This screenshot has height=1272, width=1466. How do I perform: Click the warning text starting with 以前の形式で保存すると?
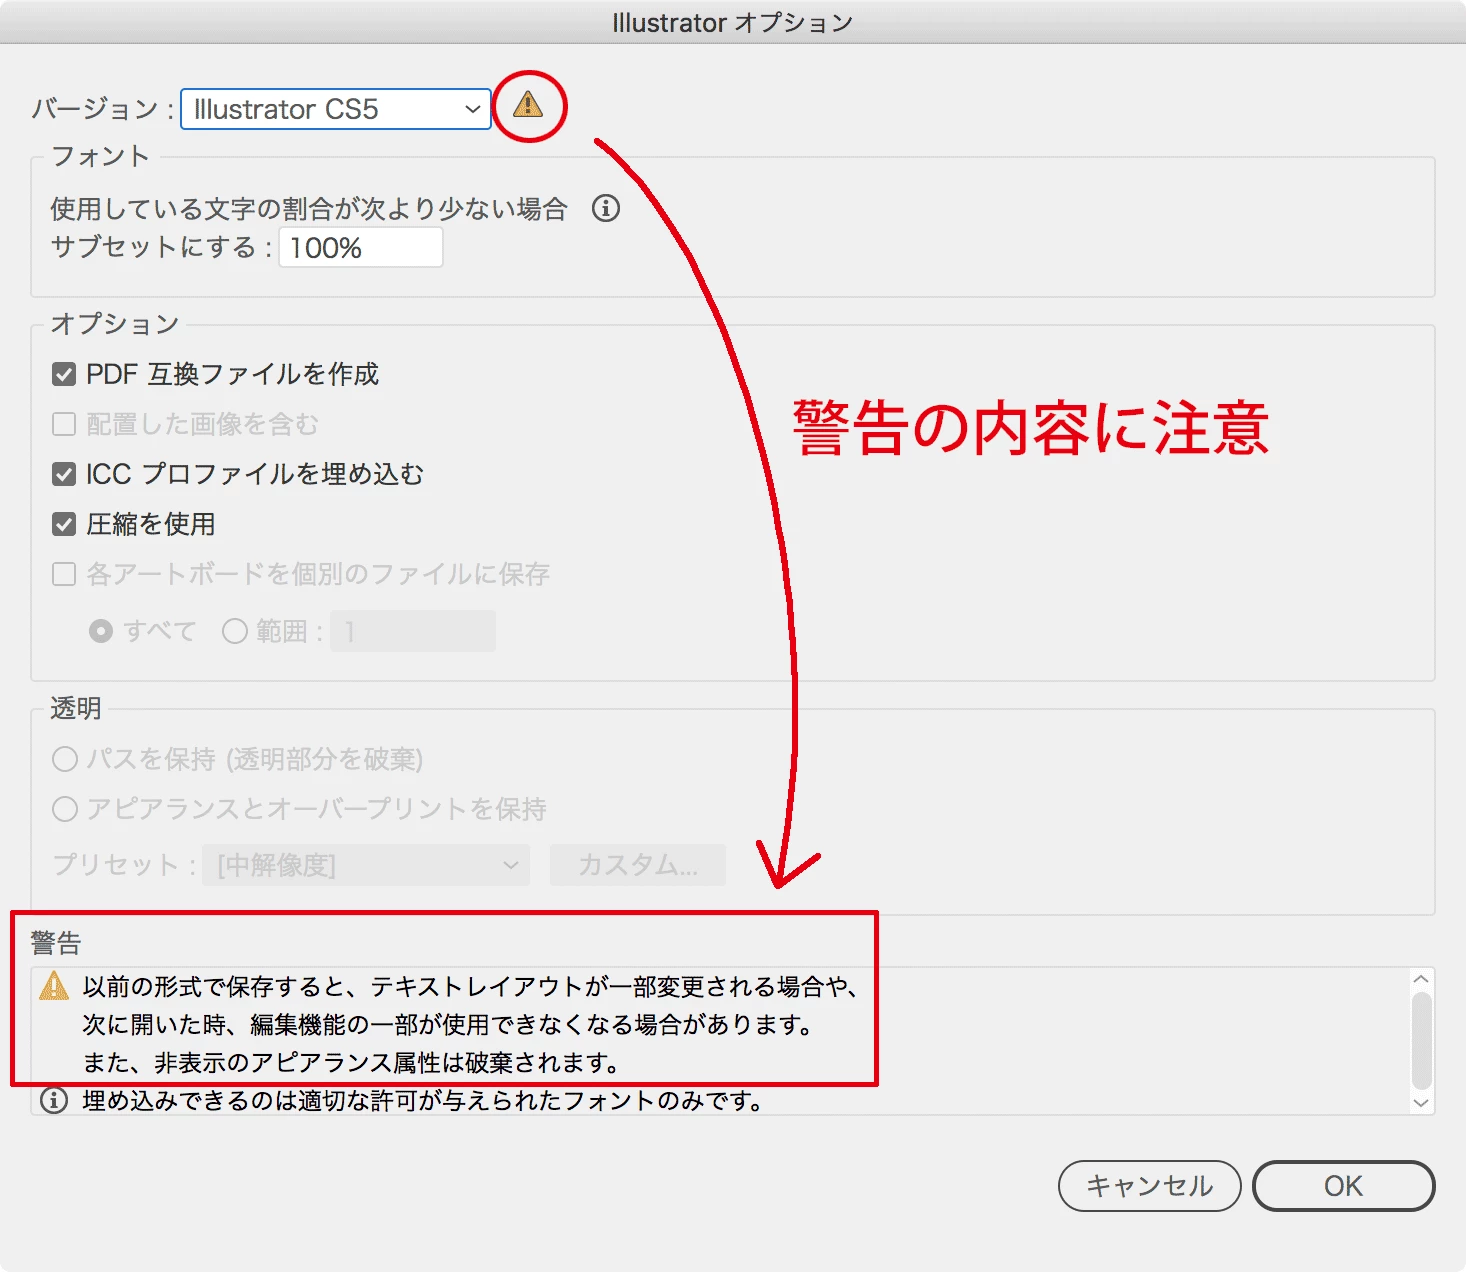[470, 1024]
